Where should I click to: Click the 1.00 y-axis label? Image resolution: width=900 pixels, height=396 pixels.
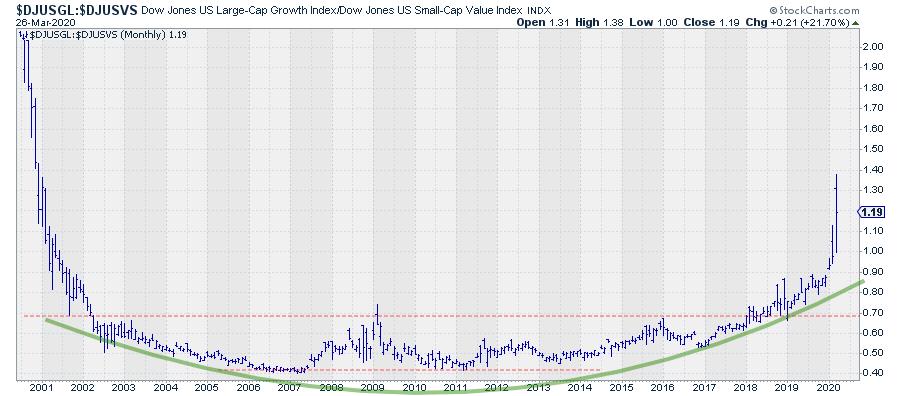tap(872, 251)
